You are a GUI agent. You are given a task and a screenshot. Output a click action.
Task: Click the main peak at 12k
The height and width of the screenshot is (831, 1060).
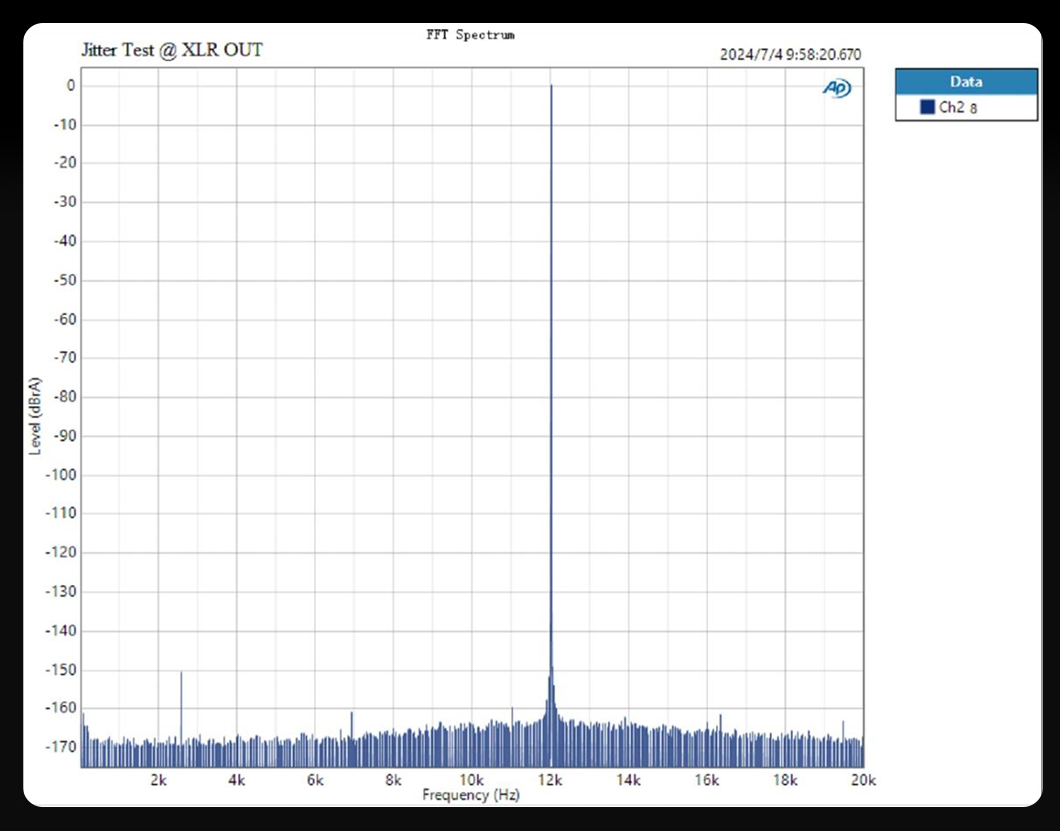coord(552,300)
